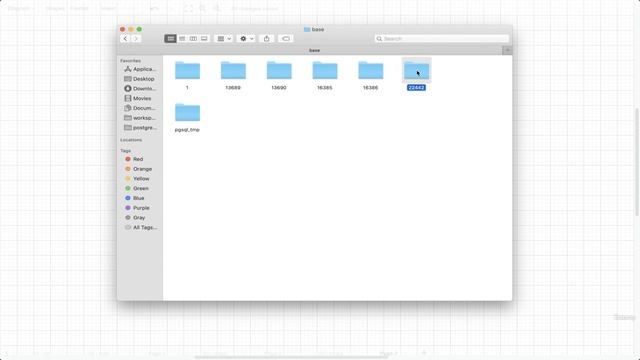Open the postgres folder in sidebar
This screenshot has width=640, height=360.
click(140, 128)
